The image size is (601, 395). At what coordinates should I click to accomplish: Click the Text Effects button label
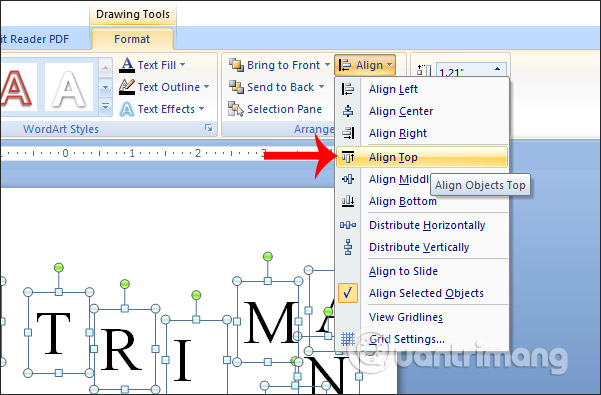coord(166,109)
